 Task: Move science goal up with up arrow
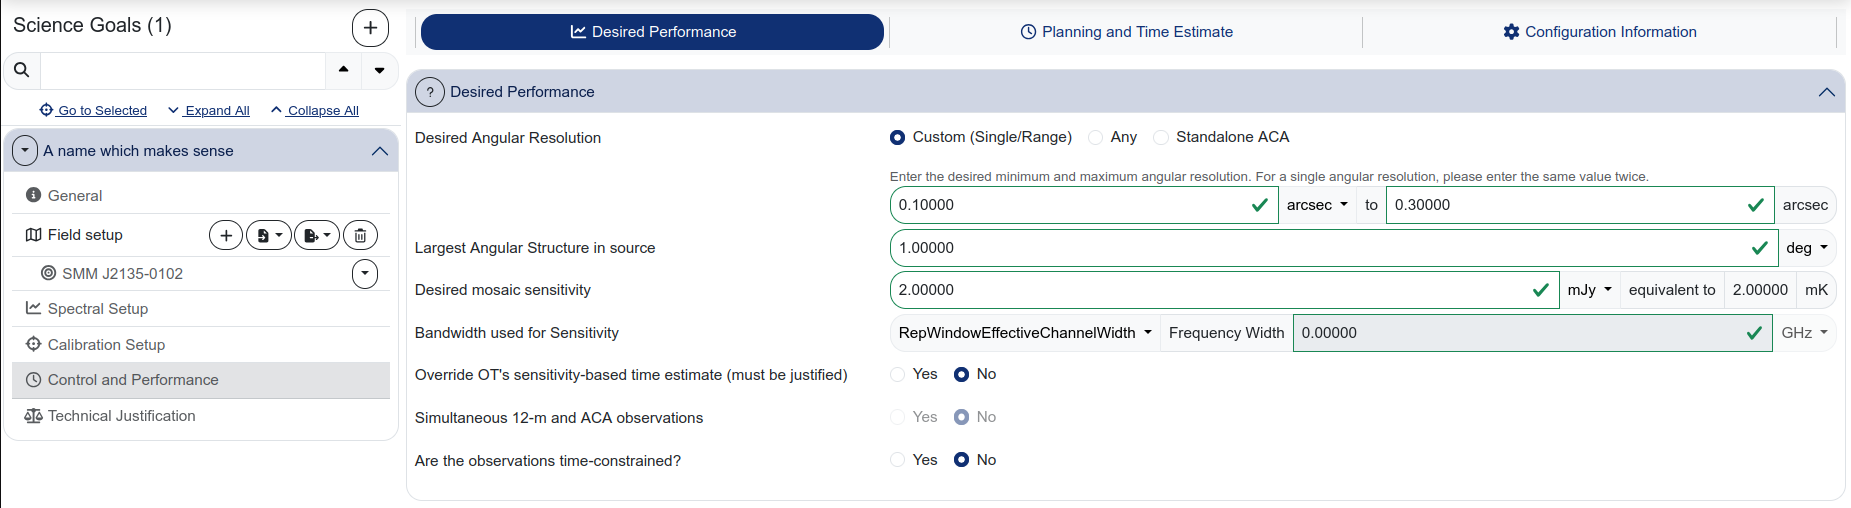coord(343,70)
